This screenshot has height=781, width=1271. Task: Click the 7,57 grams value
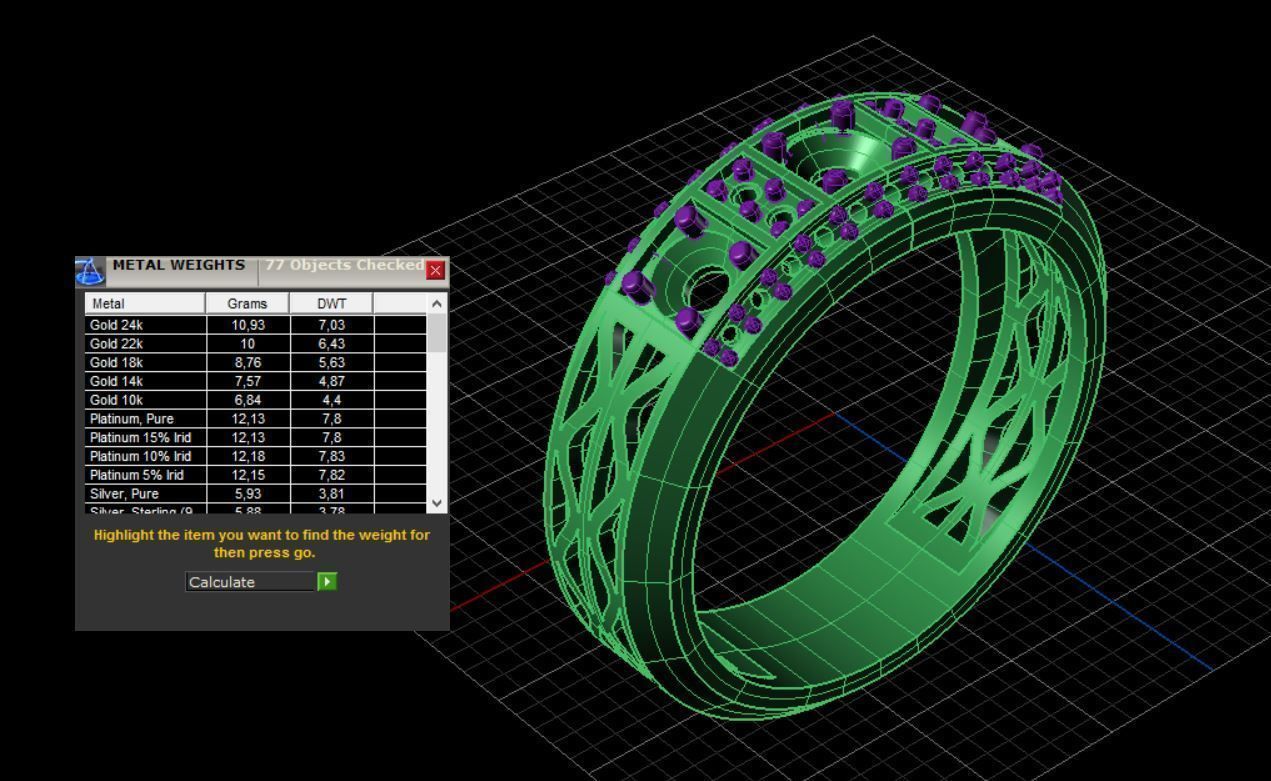pos(247,381)
